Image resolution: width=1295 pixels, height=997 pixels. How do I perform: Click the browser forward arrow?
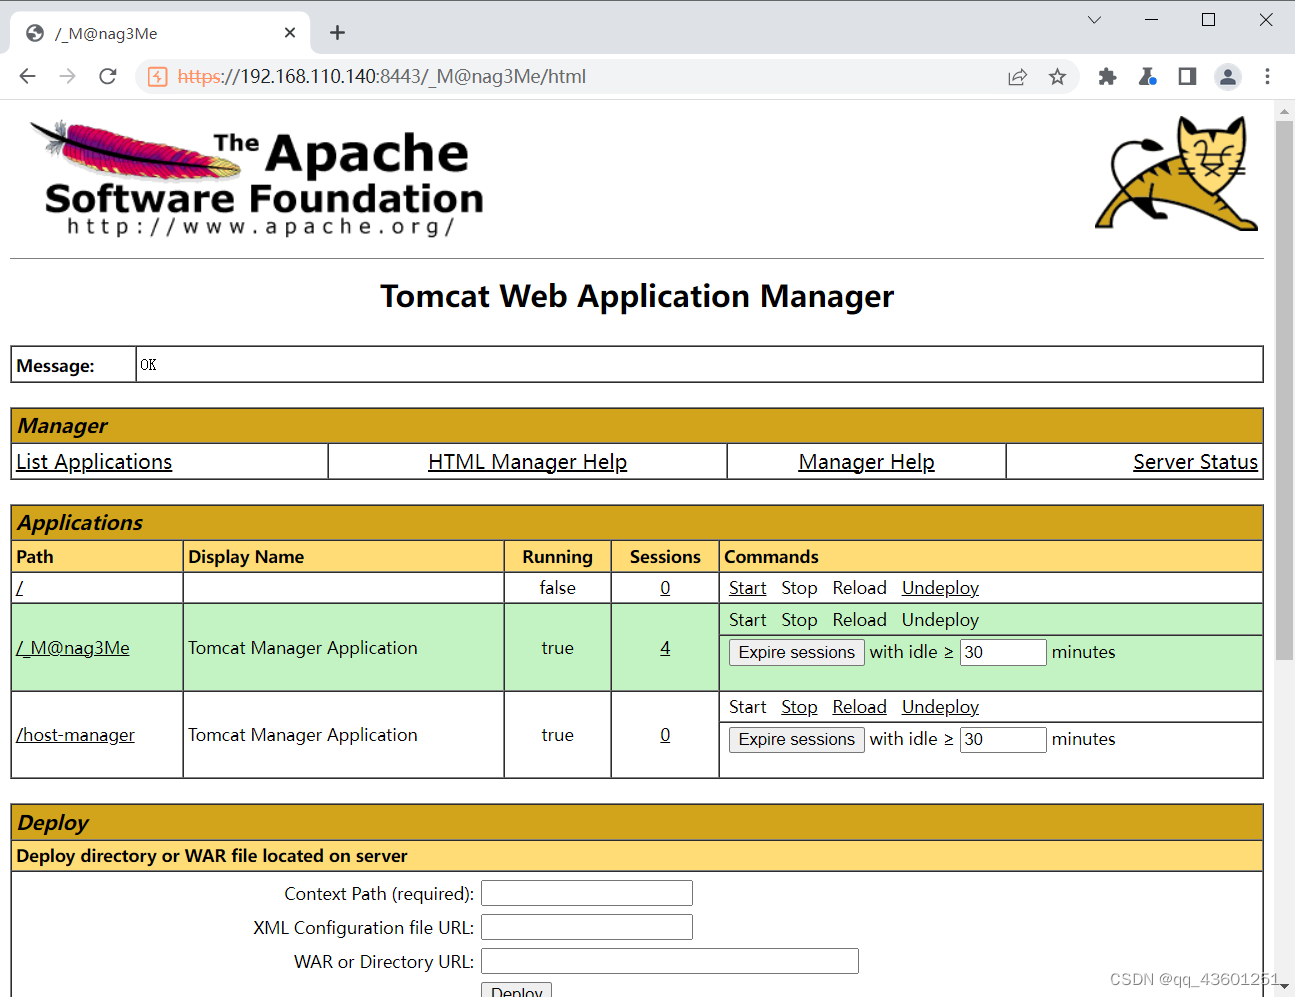(x=67, y=76)
